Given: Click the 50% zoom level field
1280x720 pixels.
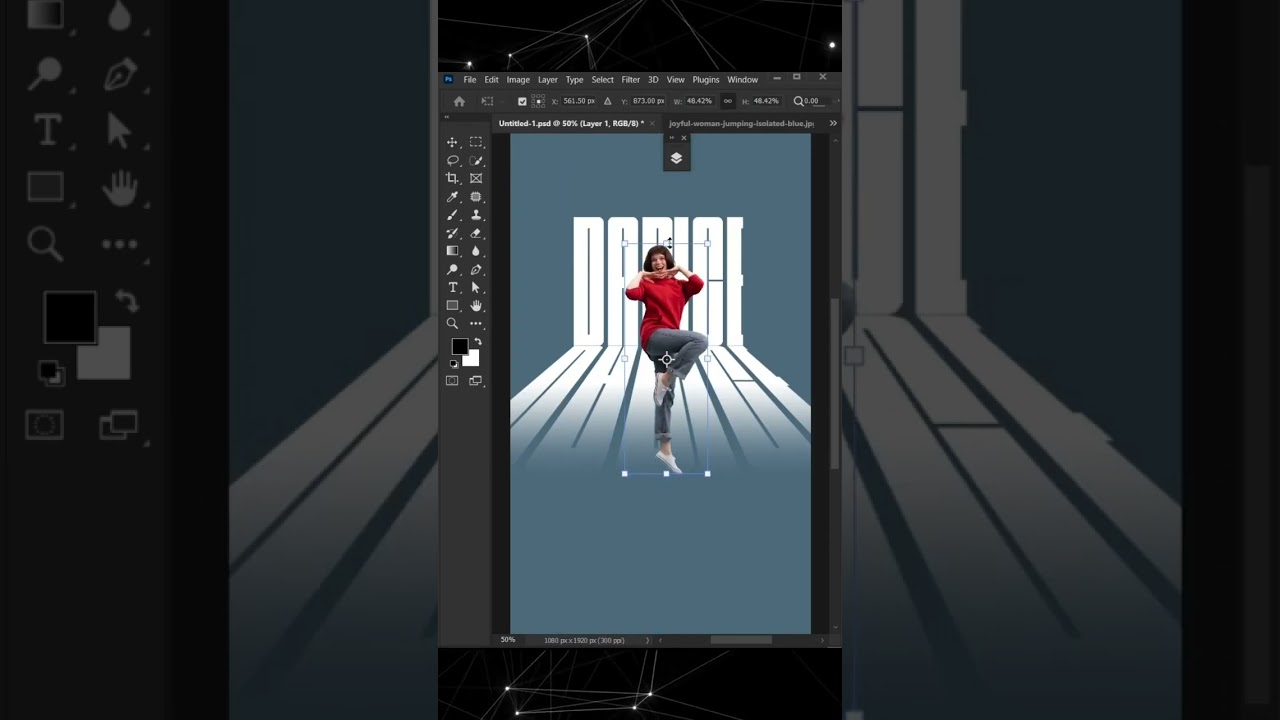Looking at the screenshot, I should (508, 640).
